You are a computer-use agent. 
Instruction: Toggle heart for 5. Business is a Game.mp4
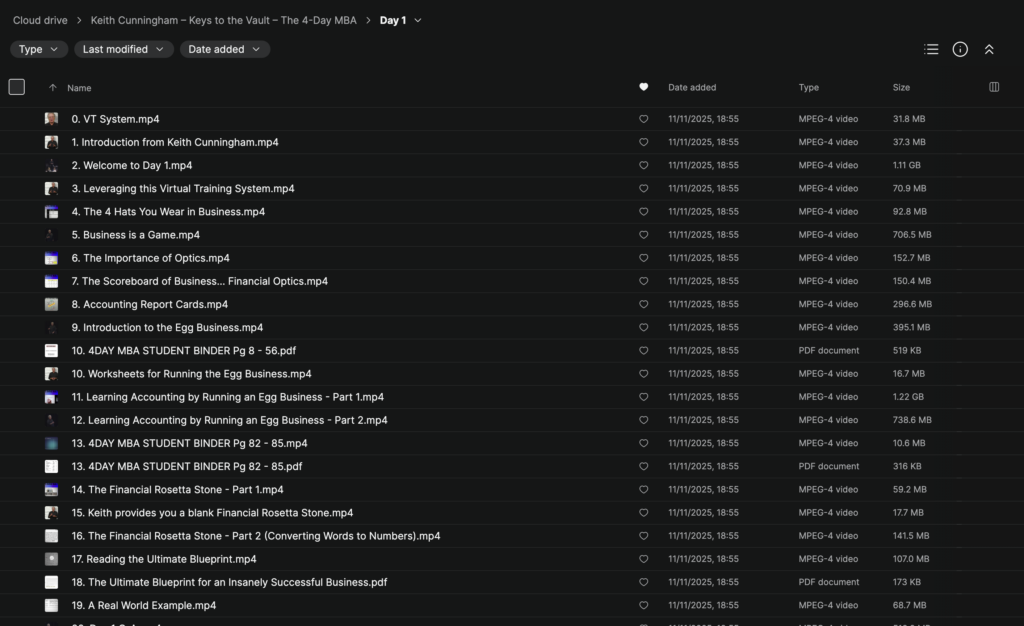[x=643, y=235]
